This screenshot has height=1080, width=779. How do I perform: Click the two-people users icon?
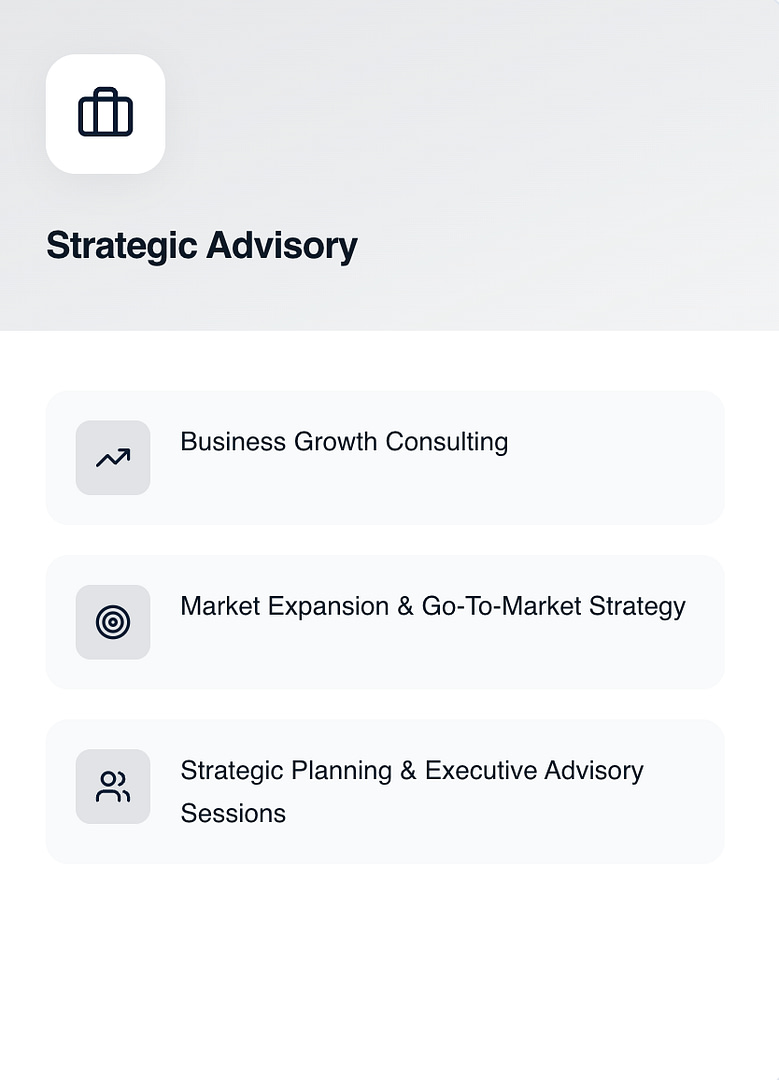(x=113, y=786)
